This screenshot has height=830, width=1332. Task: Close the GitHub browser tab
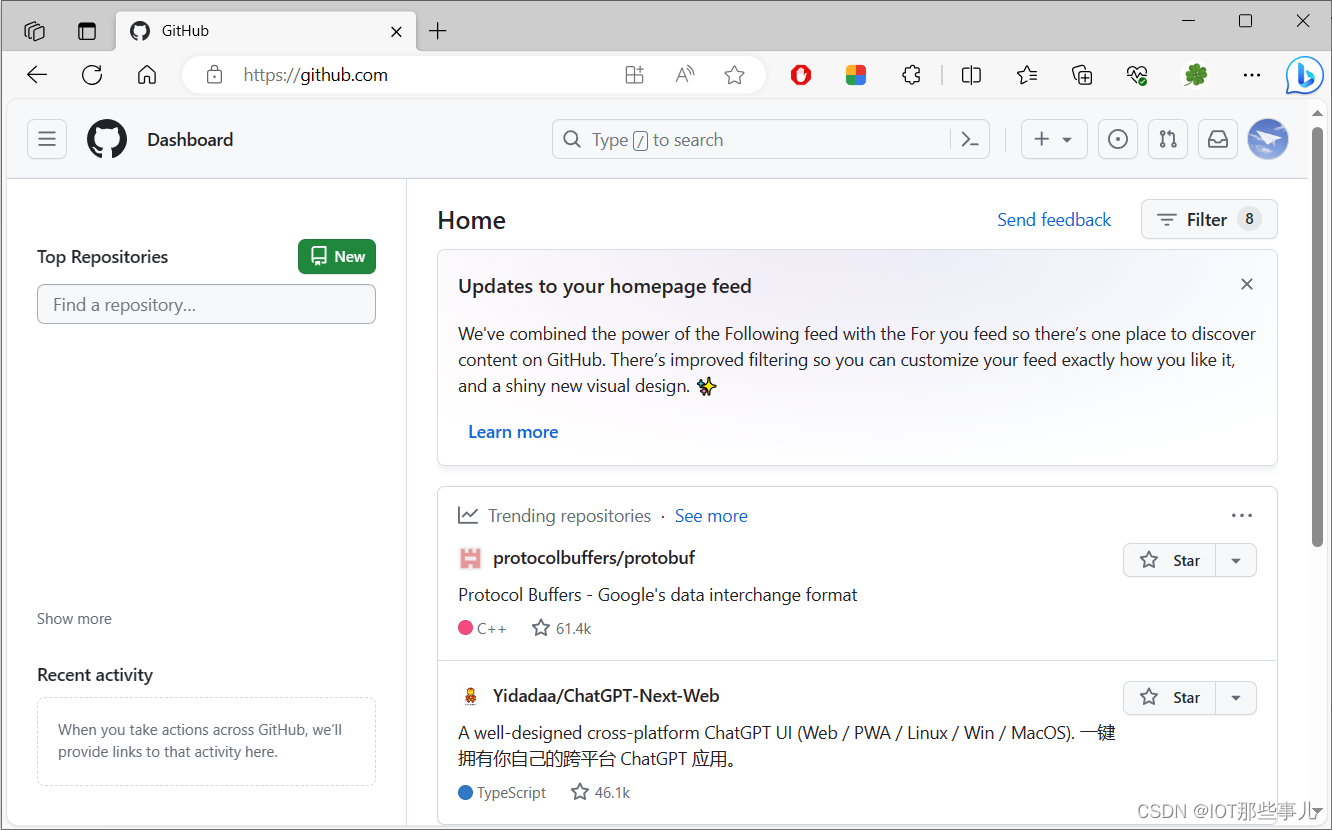tap(396, 32)
